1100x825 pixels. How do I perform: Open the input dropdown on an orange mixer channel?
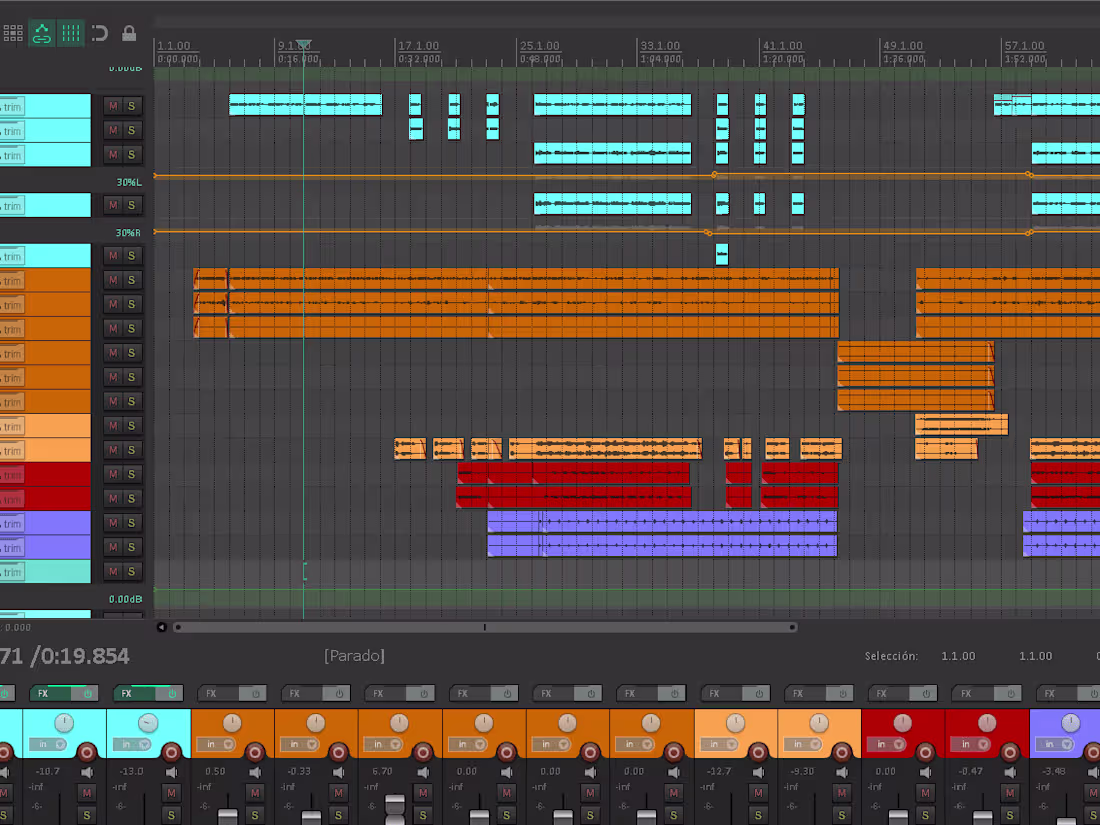coord(214,744)
